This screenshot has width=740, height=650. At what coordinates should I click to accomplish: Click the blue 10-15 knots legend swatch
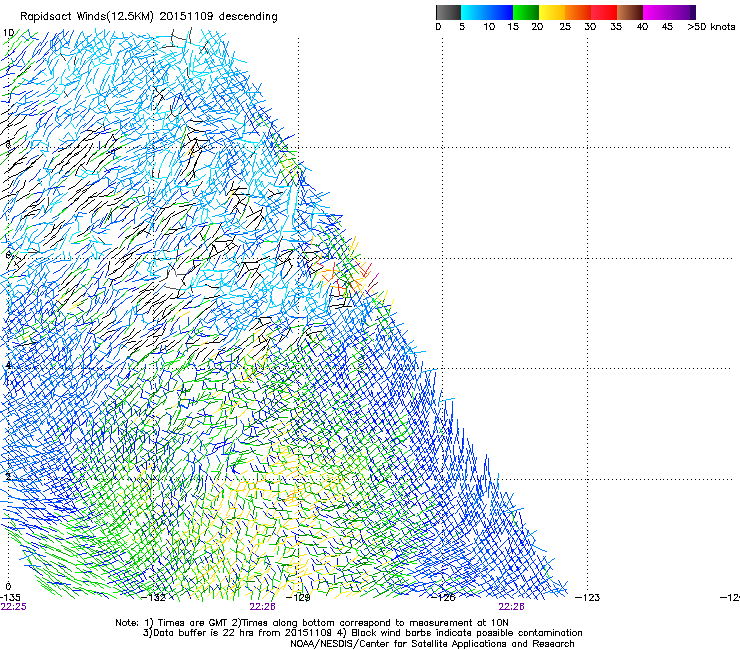pyautogui.click(x=500, y=12)
